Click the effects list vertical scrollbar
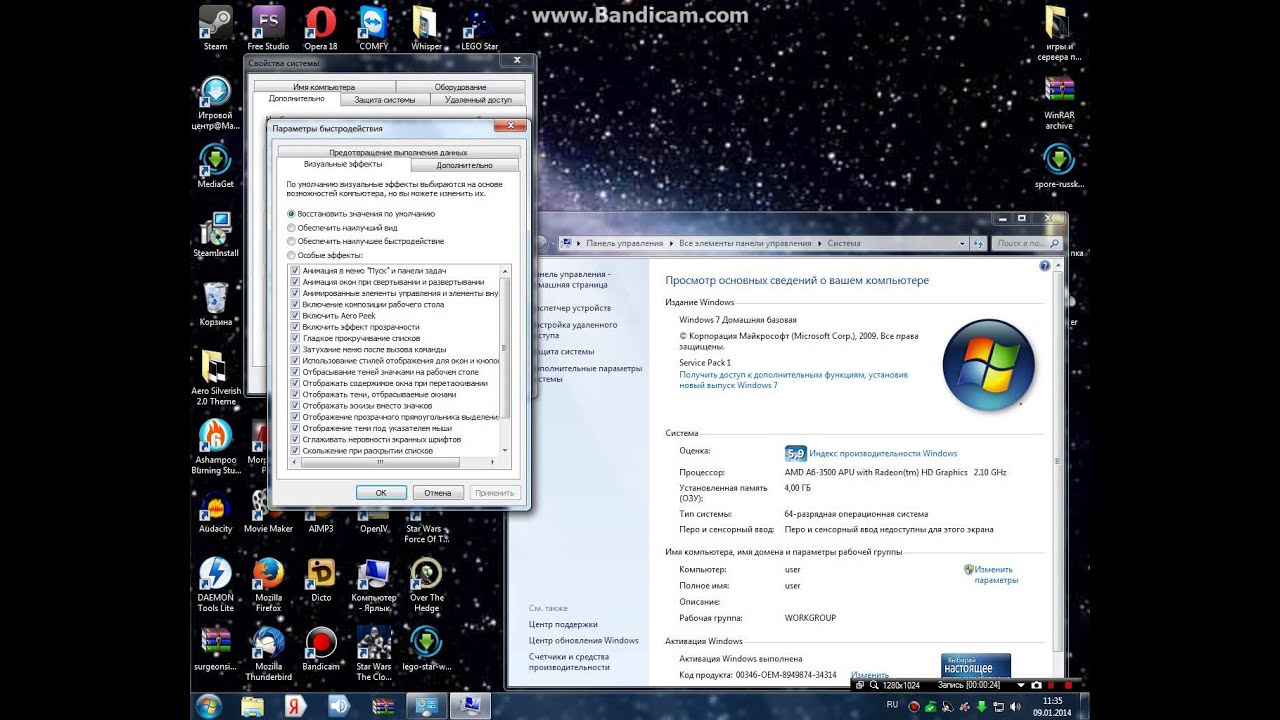The height and width of the screenshot is (720, 1280). [x=505, y=362]
